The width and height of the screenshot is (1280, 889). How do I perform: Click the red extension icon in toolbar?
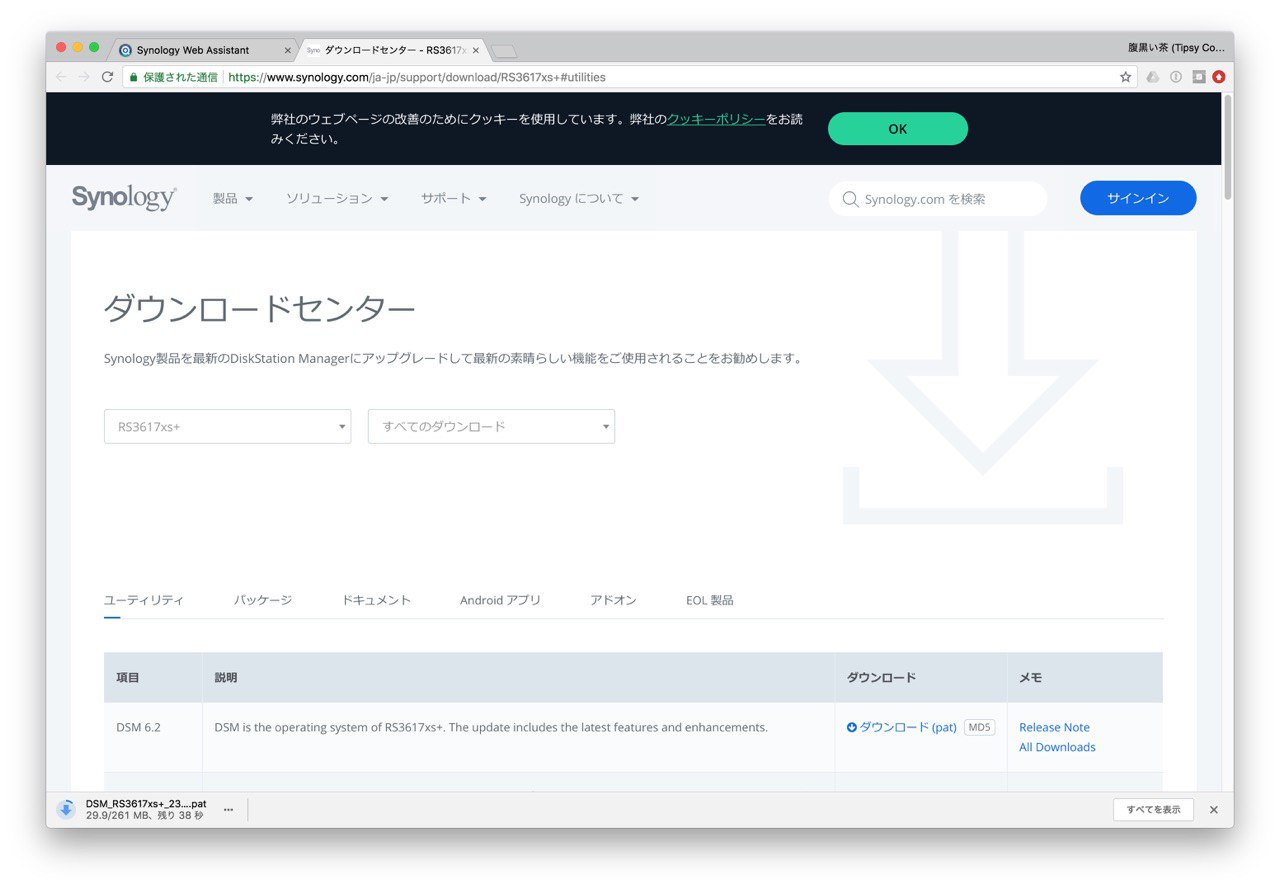tap(1219, 77)
